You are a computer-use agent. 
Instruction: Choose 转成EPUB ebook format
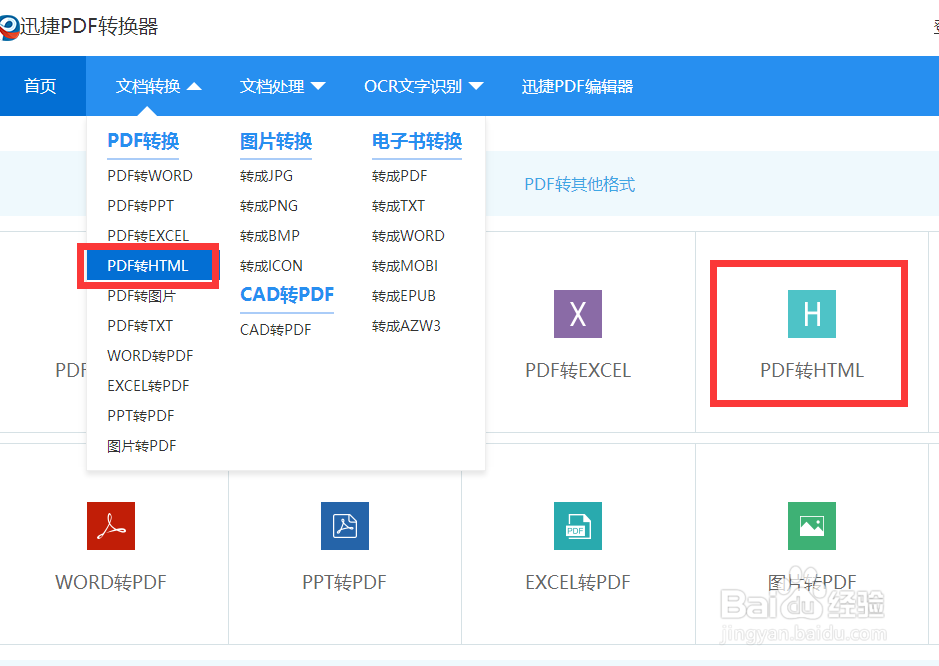404,295
